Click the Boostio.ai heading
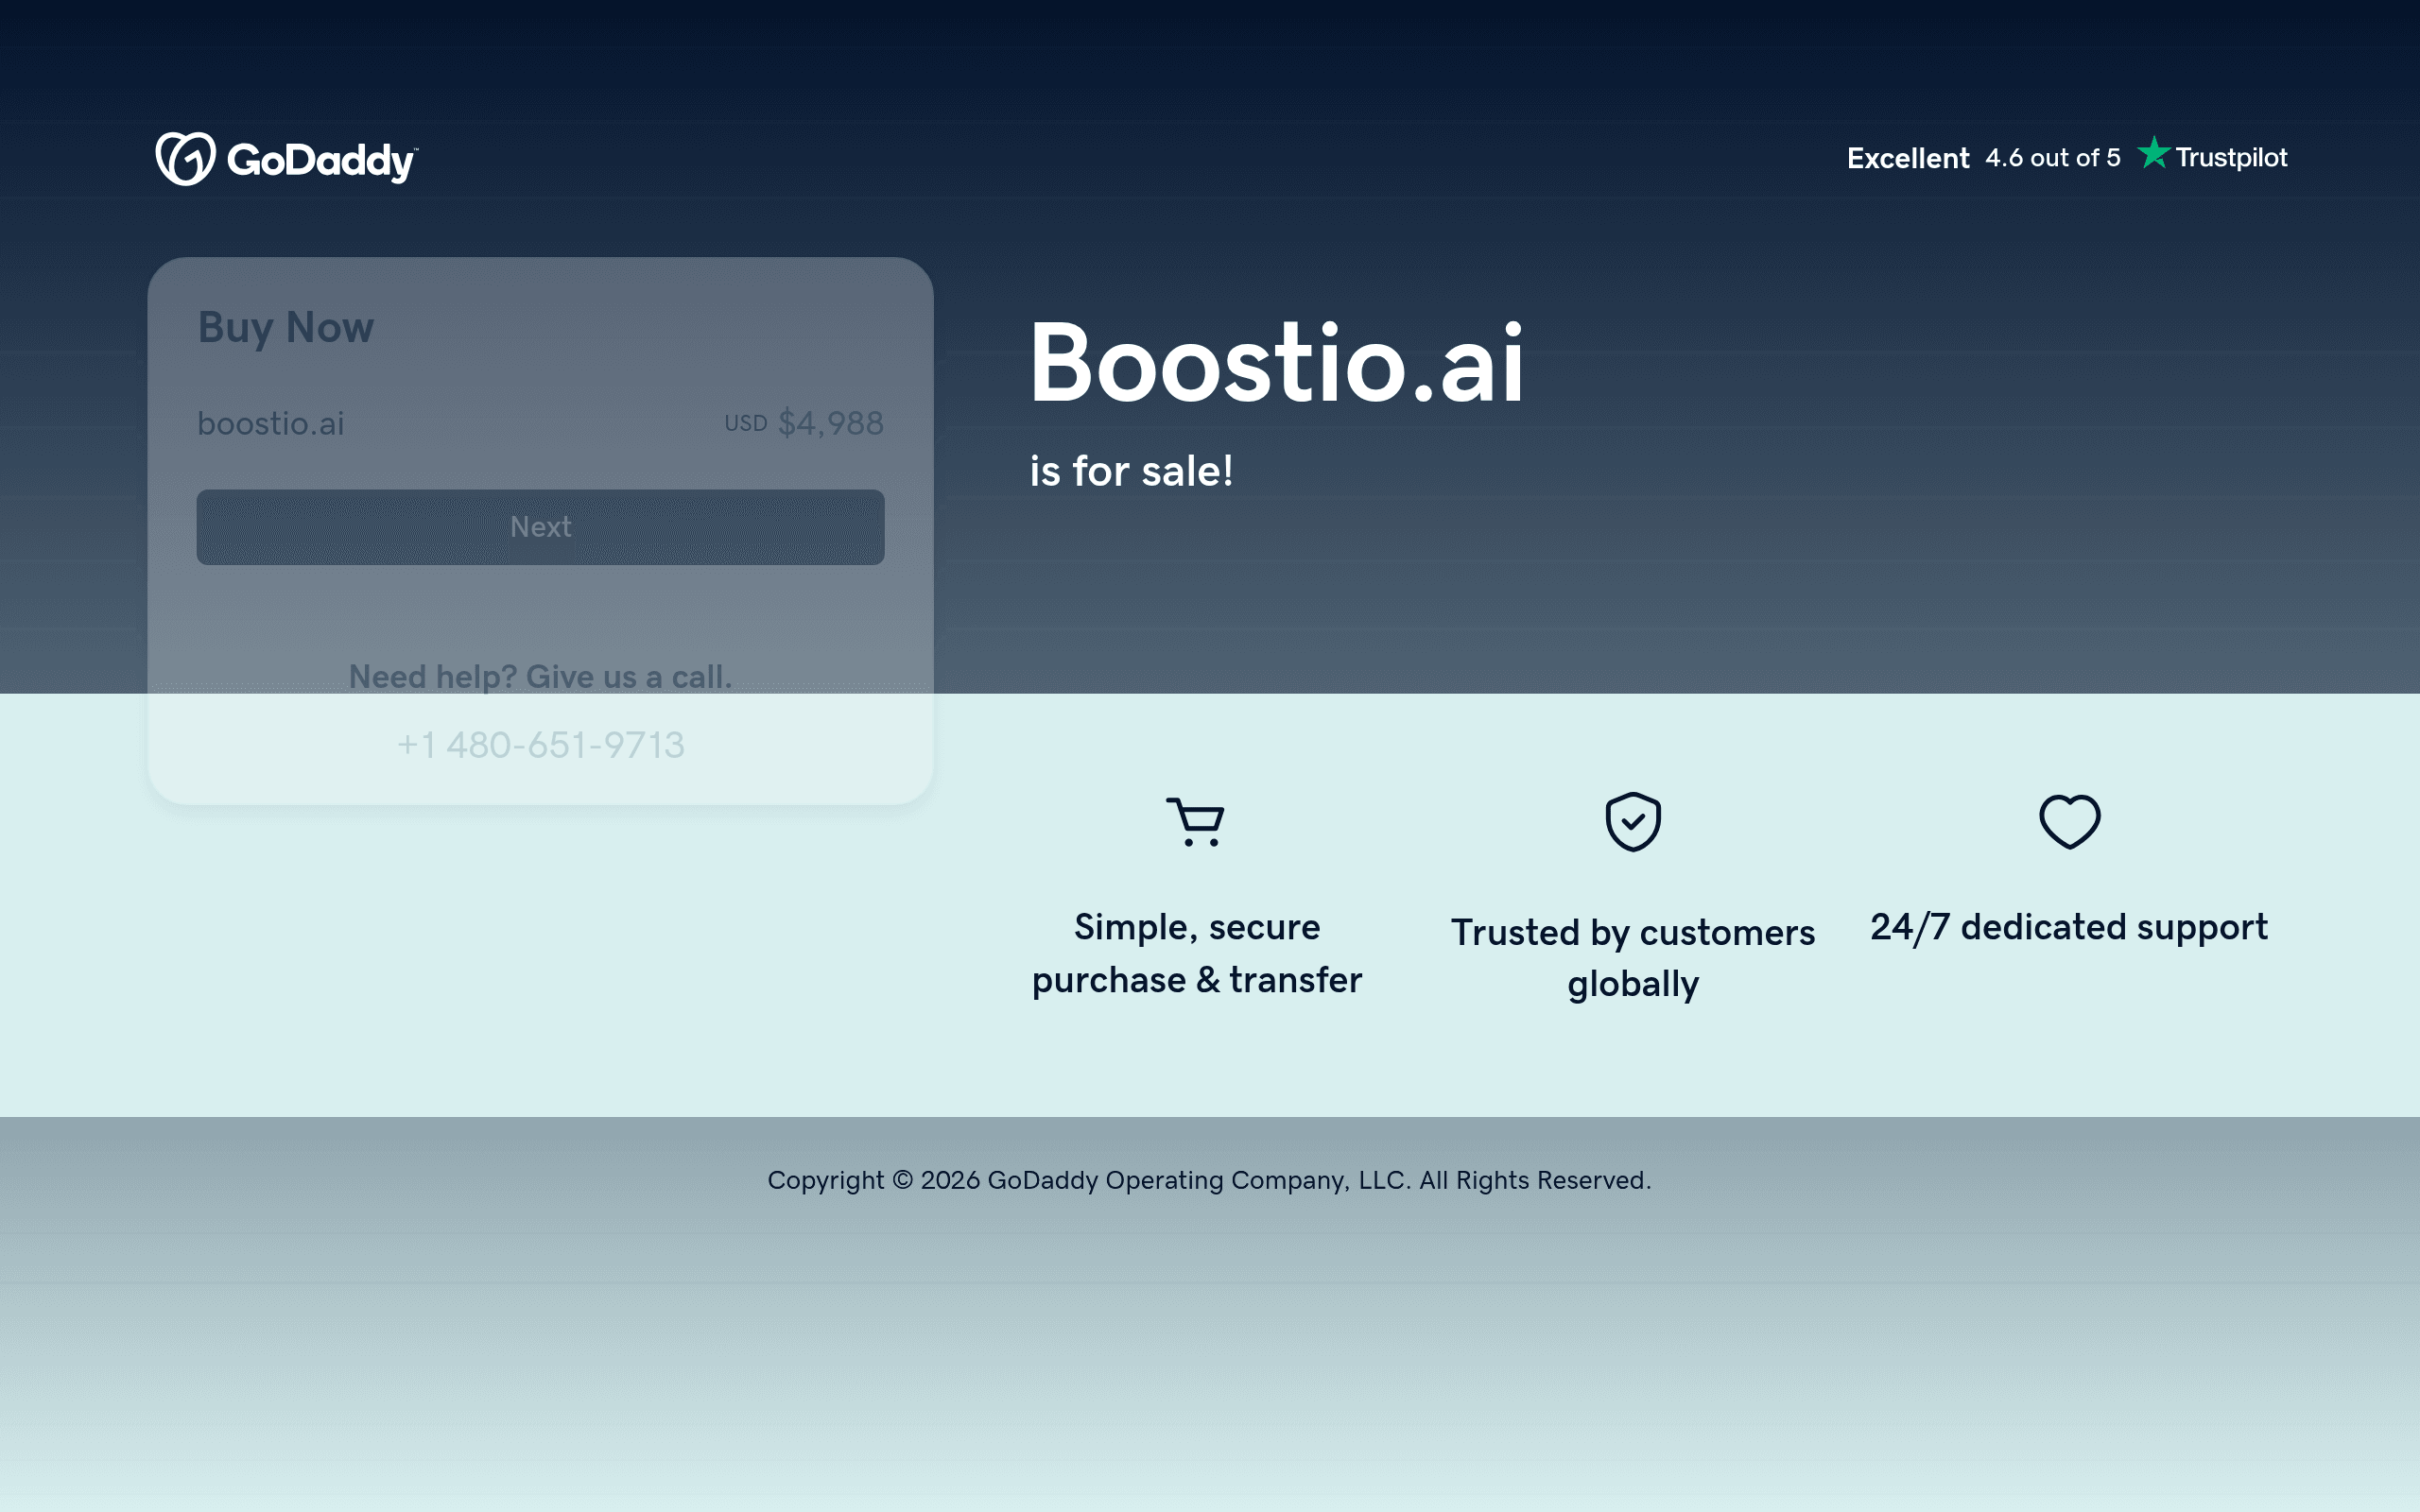The width and height of the screenshot is (2420, 1512). (1277, 362)
